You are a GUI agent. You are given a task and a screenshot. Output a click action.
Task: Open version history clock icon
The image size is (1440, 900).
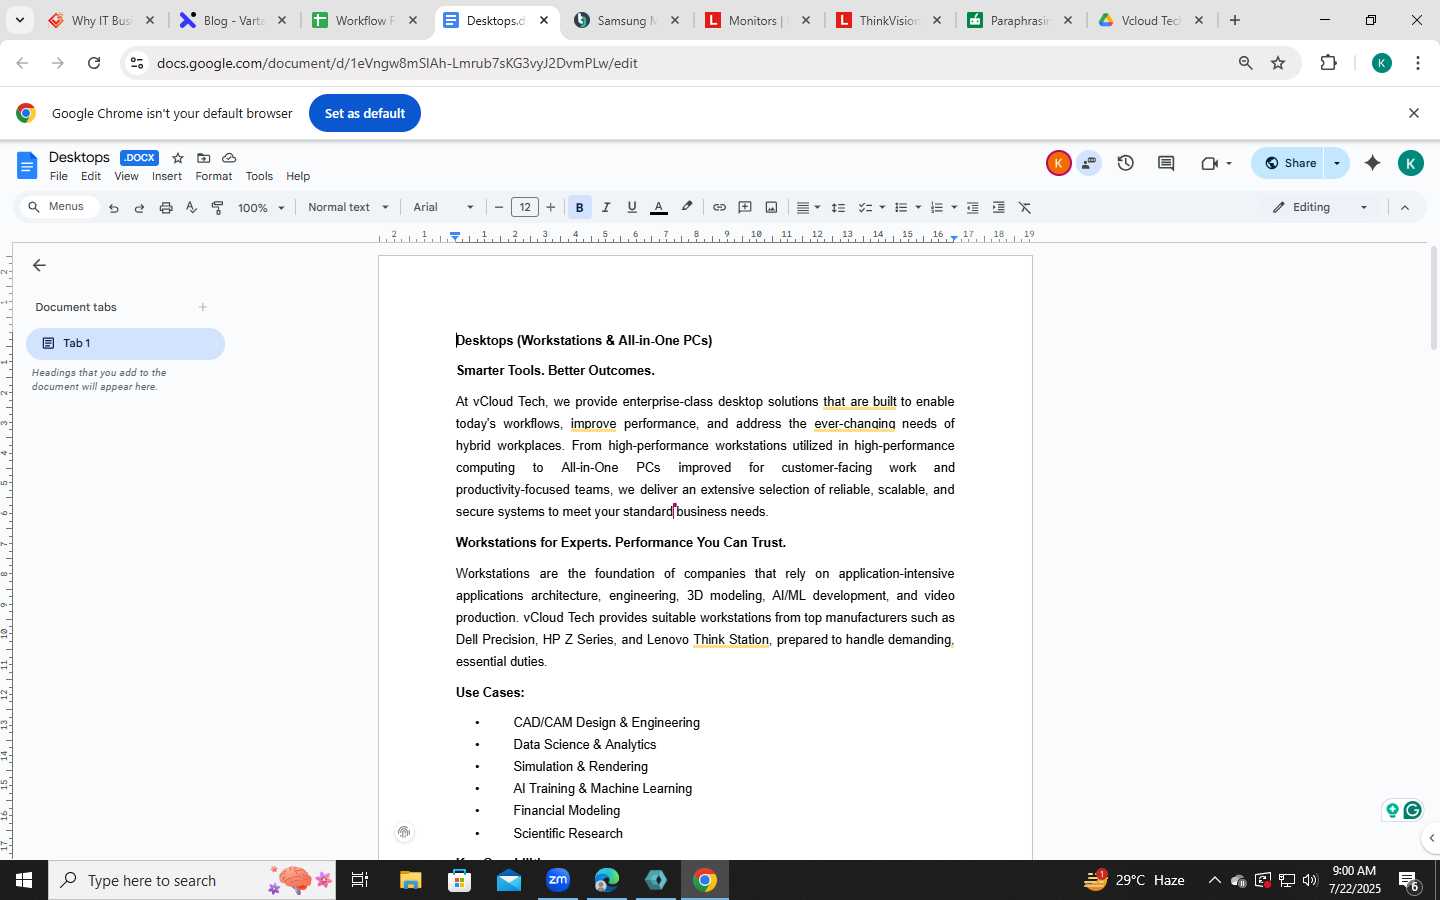coord(1126,163)
